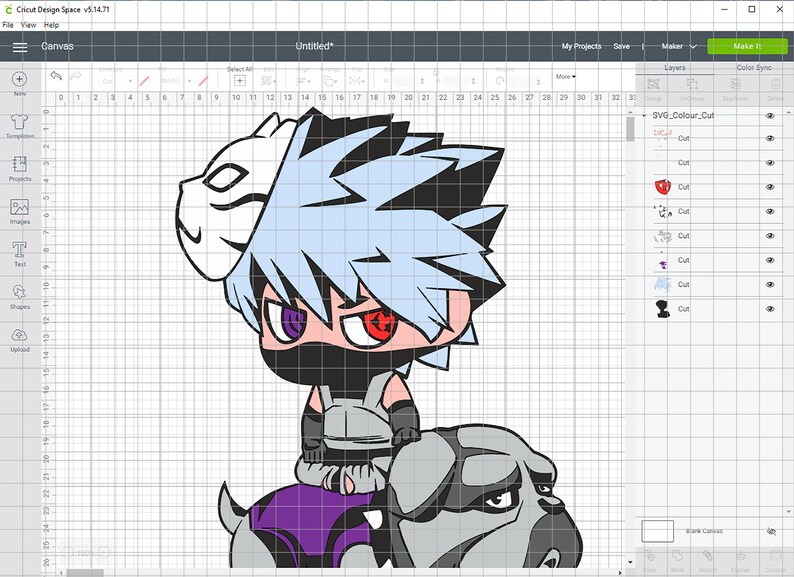
Task: Switch to the Color Sync tab
Action: click(x=754, y=67)
